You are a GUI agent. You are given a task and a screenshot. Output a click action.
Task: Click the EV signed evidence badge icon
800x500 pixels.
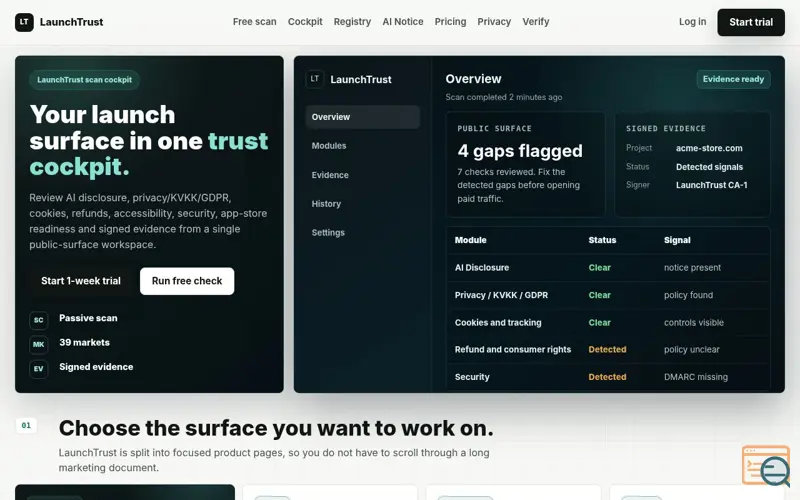click(38, 369)
